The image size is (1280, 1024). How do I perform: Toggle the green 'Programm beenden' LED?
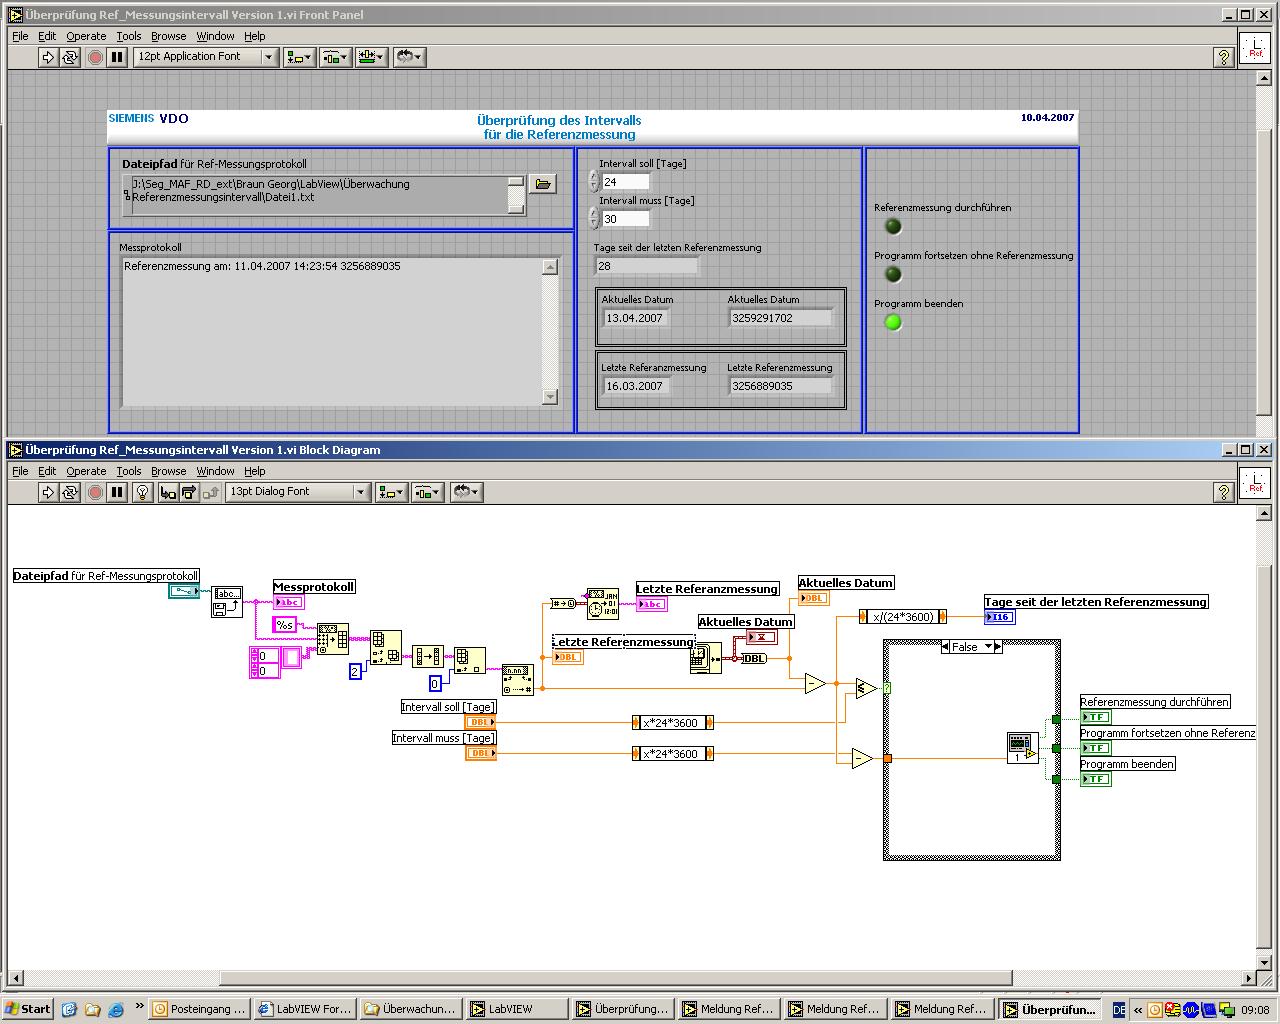893,322
